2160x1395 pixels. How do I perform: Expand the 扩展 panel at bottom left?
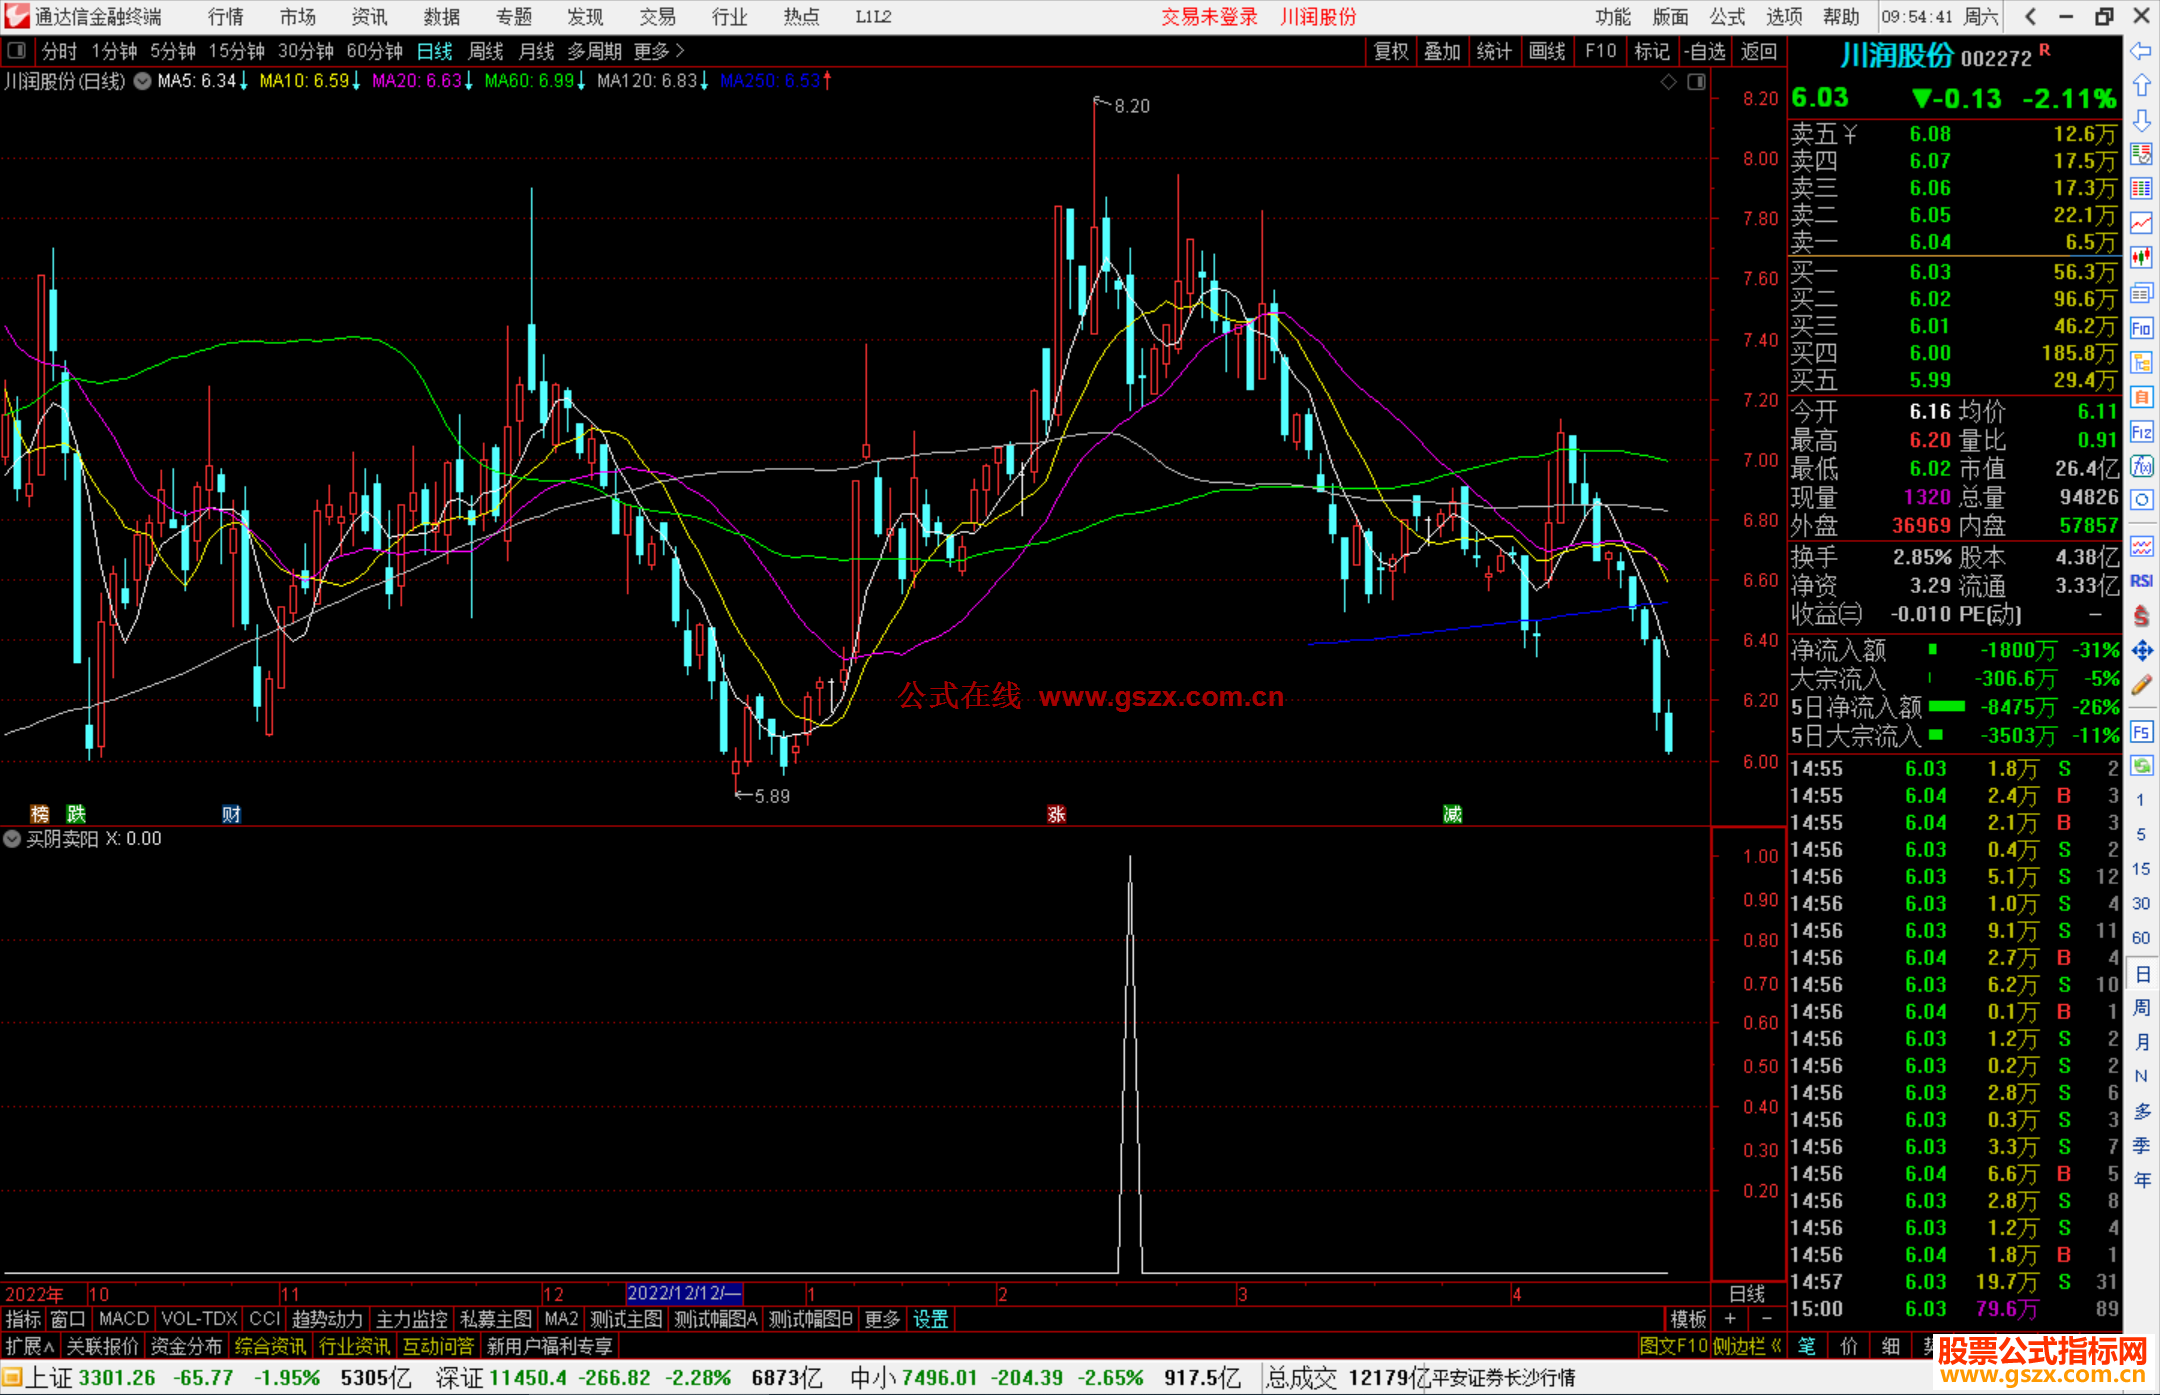tap(30, 1346)
